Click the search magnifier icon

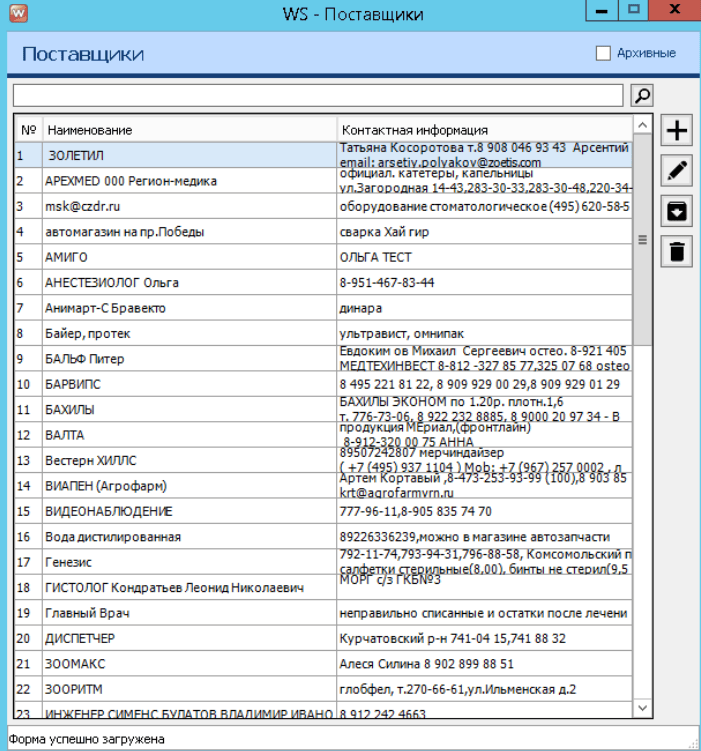(x=642, y=95)
